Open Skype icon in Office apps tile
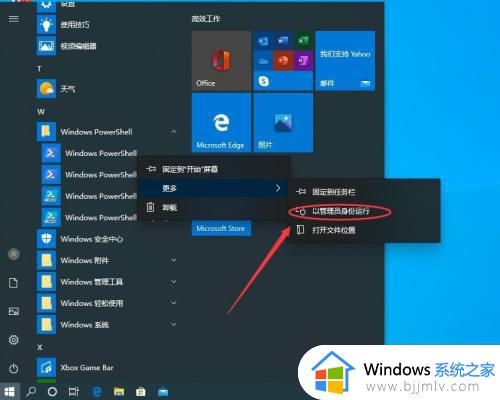This screenshot has width=500, height=400. point(264,81)
